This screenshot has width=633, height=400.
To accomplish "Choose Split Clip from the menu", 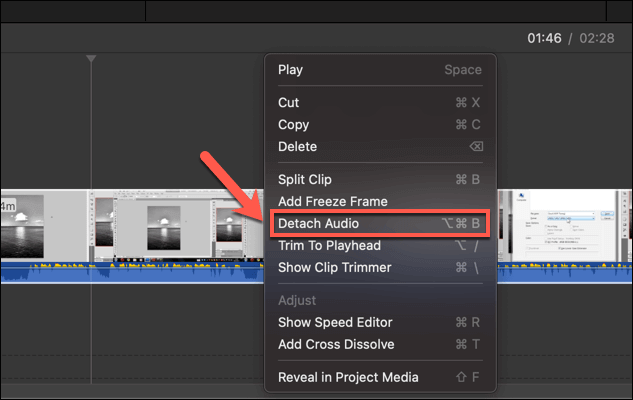I will 307,179.
